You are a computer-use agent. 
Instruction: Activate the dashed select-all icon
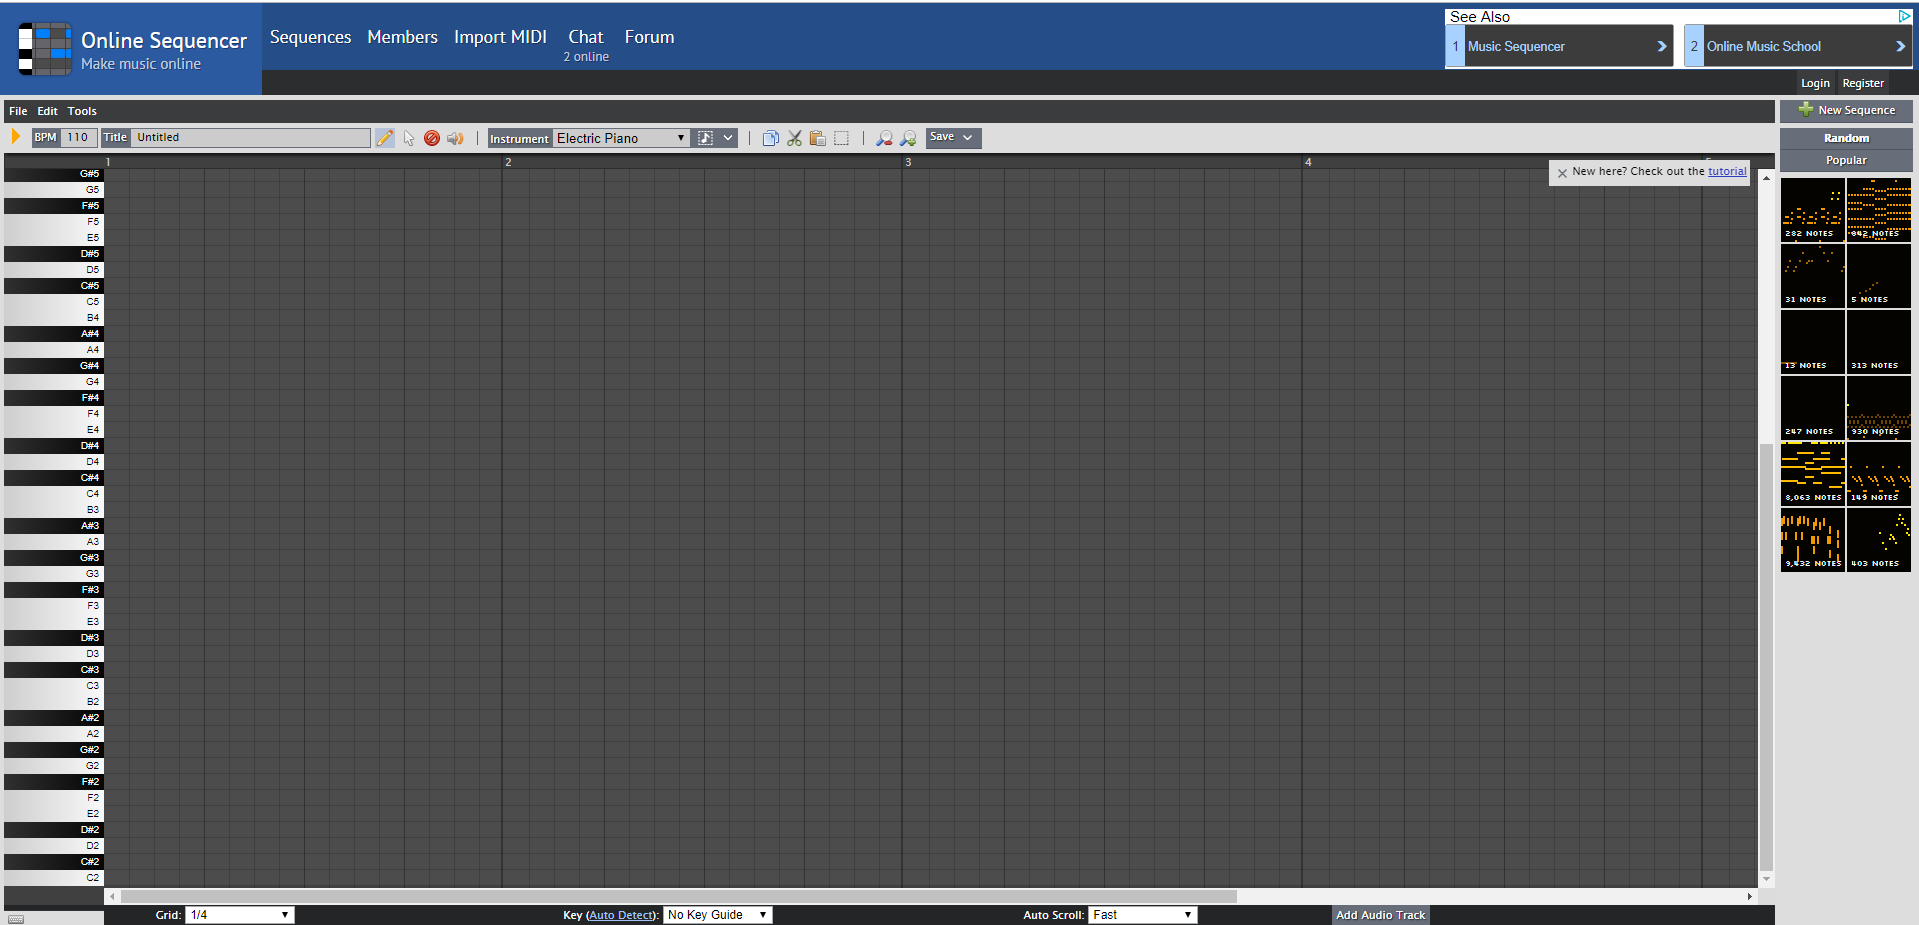[x=841, y=138]
